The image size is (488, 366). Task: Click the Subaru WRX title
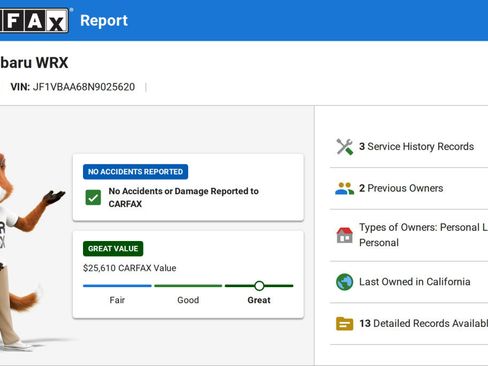pos(34,63)
